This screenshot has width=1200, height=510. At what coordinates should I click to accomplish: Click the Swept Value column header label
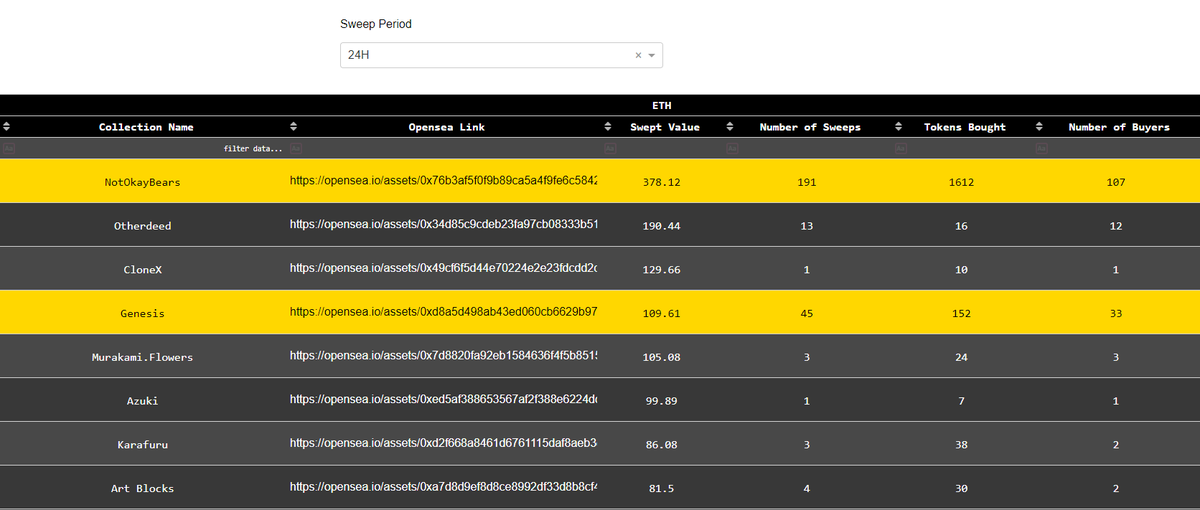pyautogui.click(x=665, y=127)
